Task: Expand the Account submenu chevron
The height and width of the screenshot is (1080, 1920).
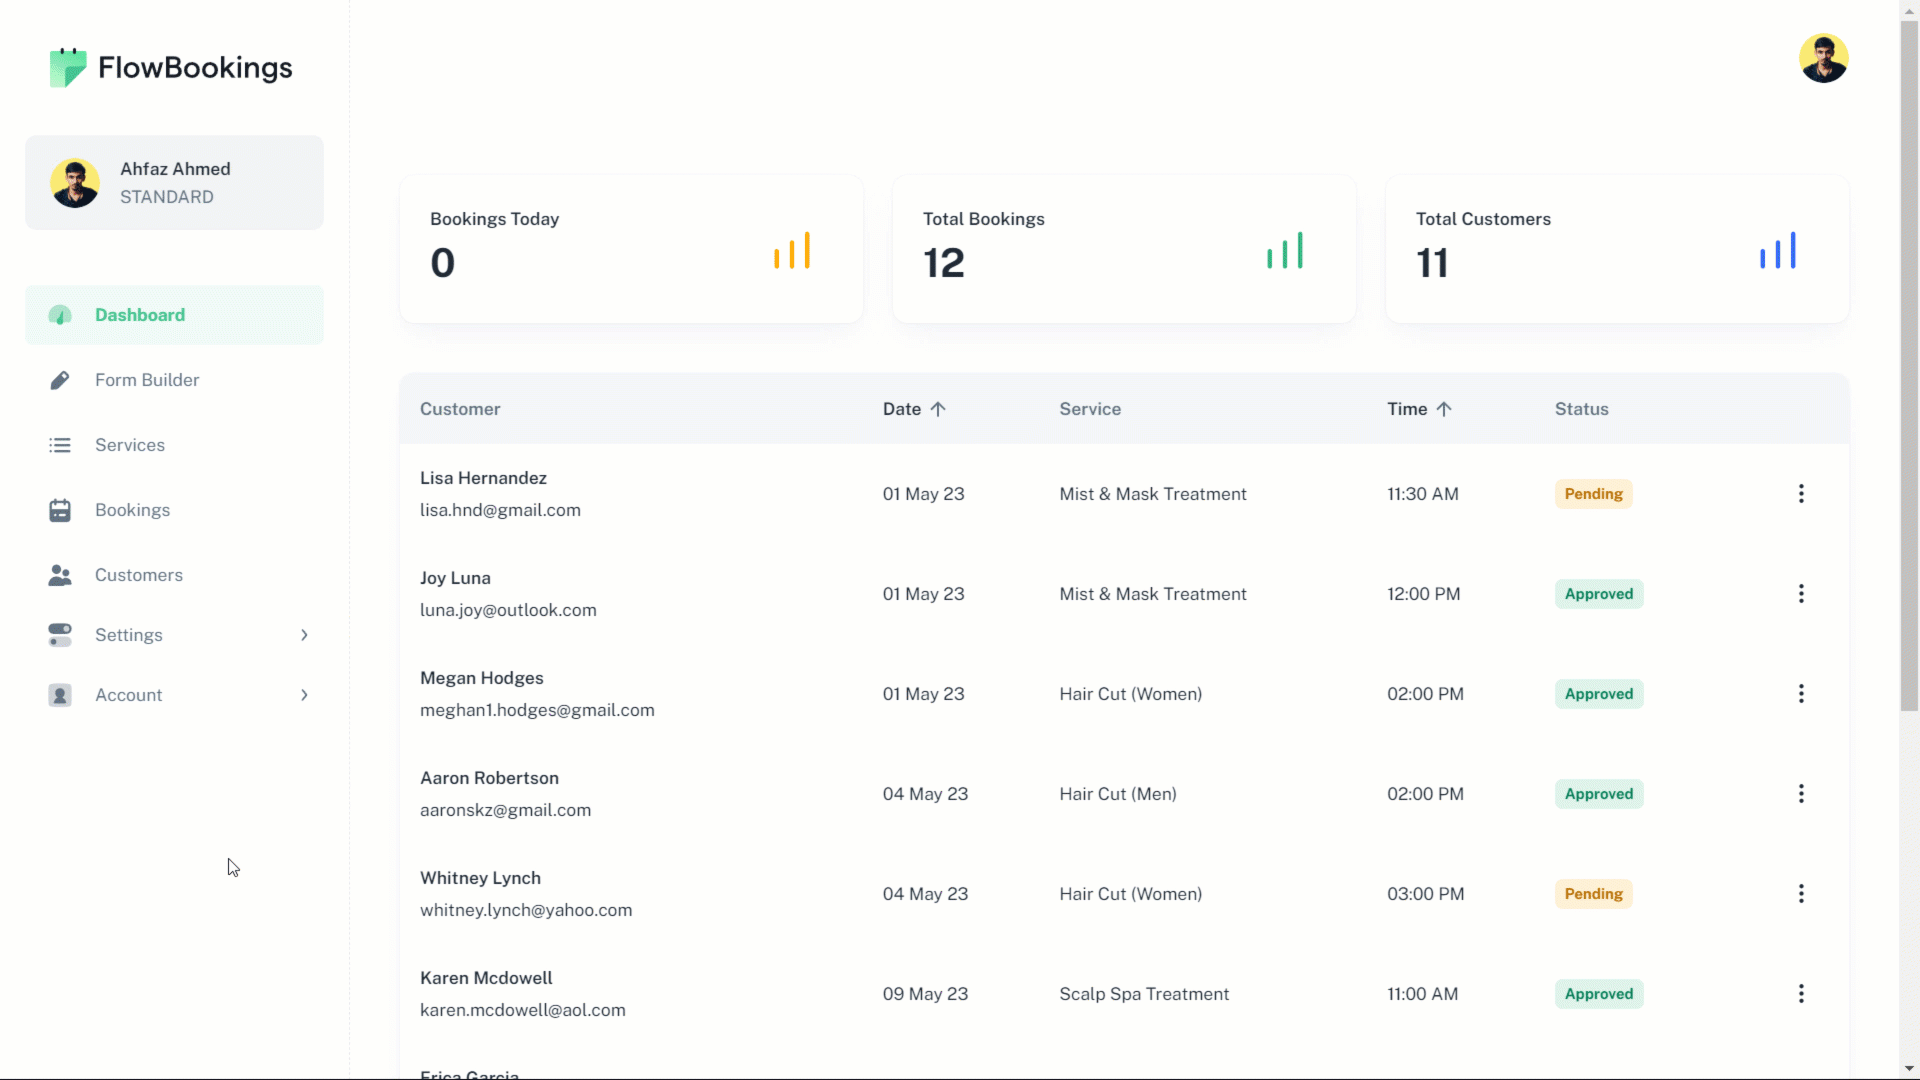Action: [x=304, y=695]
